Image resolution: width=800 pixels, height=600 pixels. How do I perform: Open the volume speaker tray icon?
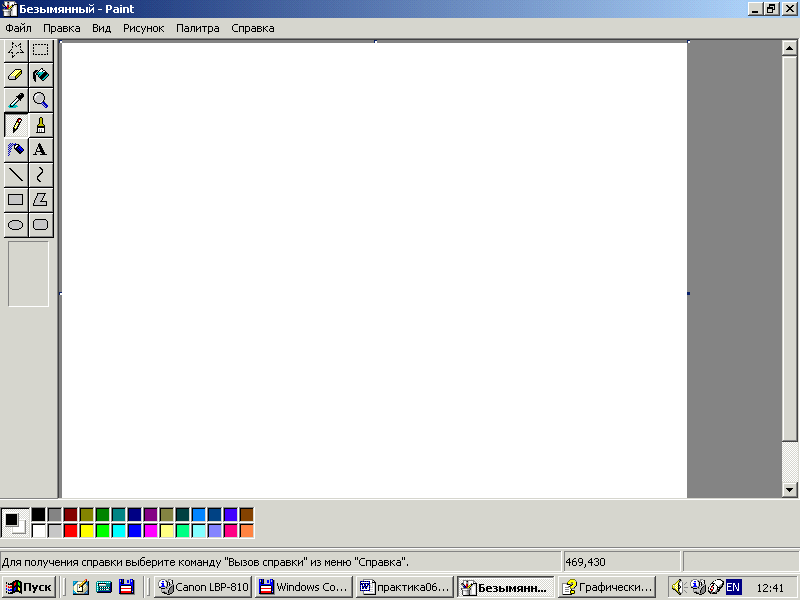678,587
